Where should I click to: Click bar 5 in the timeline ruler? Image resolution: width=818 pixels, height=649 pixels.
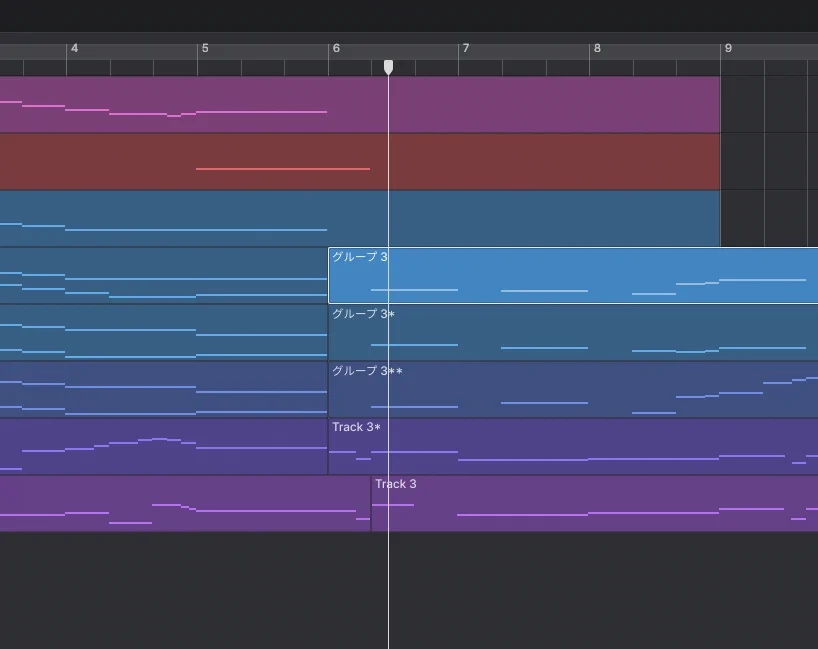[x=205, y=49]
